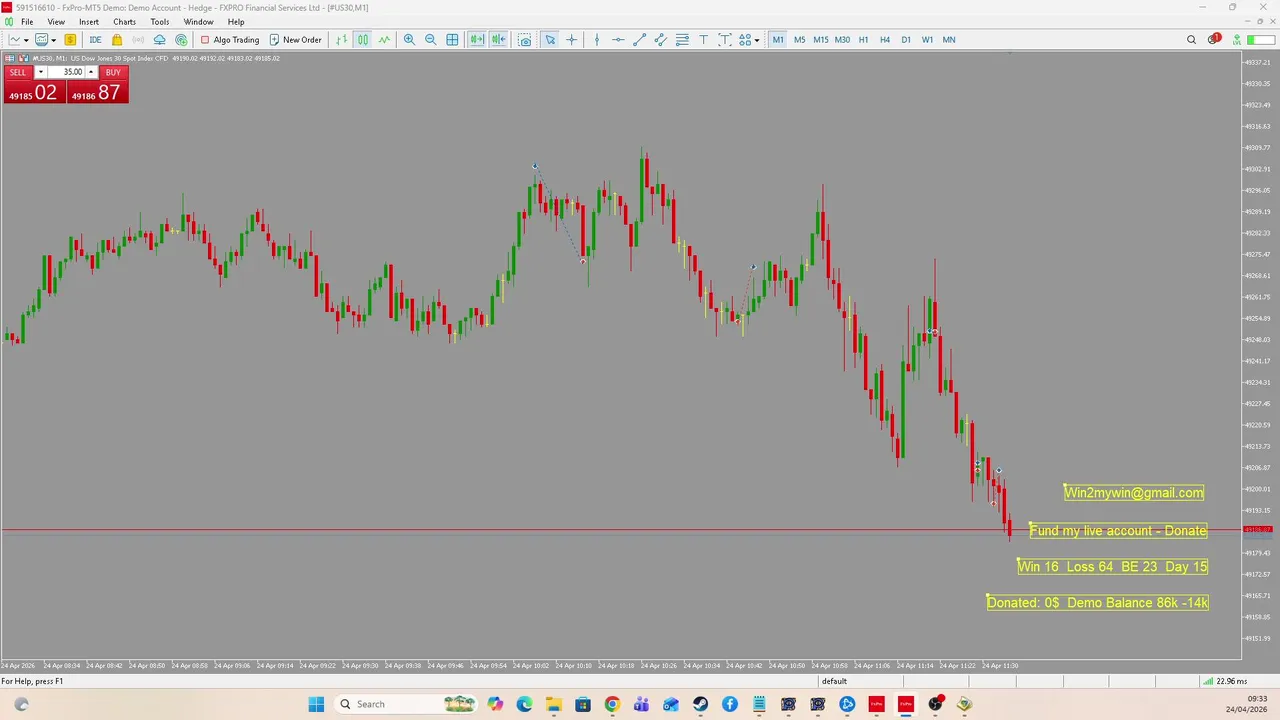Open the Insert menu

pos(89,22)
